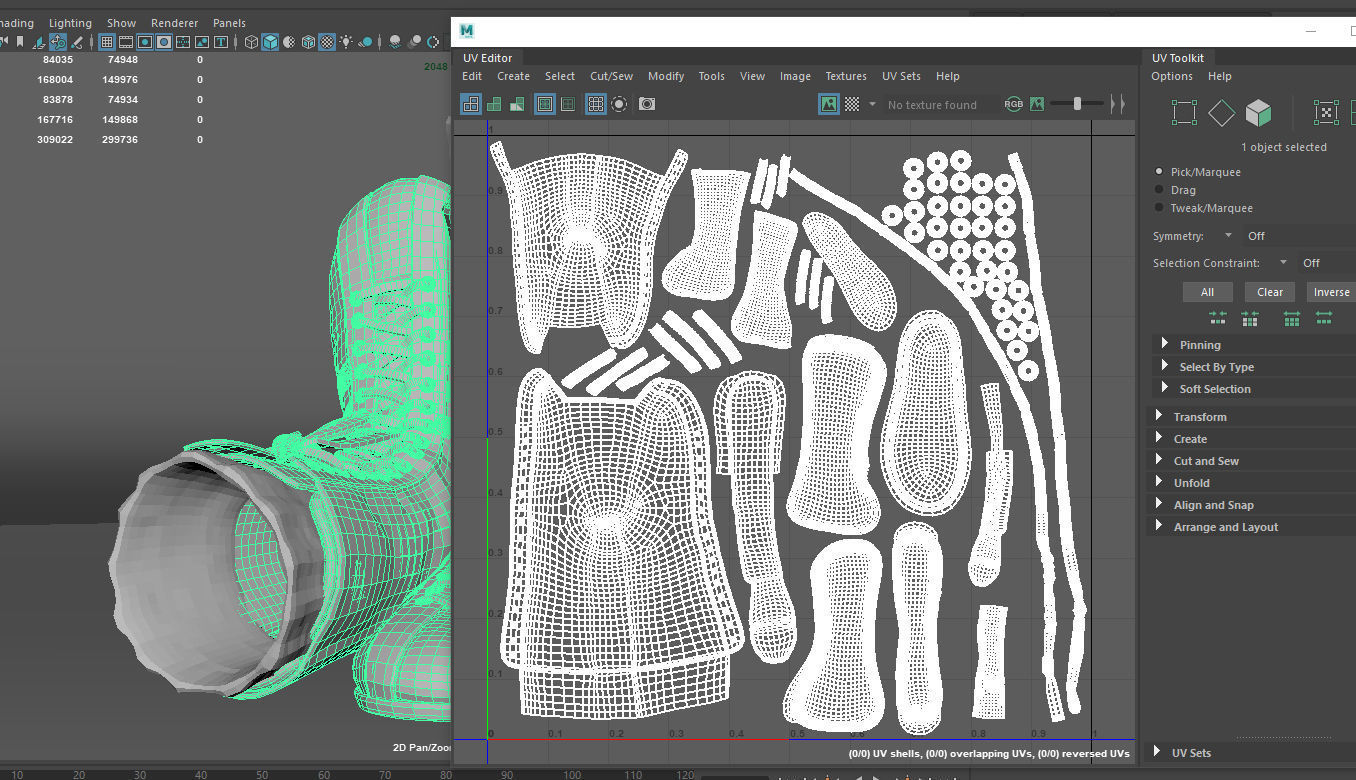Click the isolate select circular arrow icon
This screenshot has height=780, width=1356.
[433, 42]
